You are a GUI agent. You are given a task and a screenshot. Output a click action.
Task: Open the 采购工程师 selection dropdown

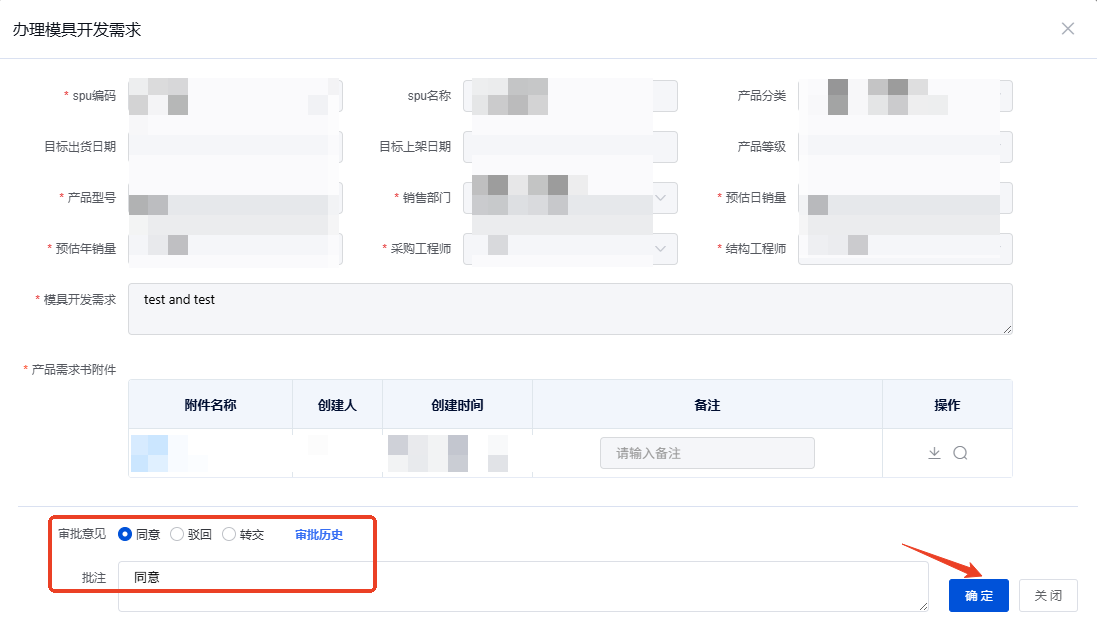click(660, 248)
